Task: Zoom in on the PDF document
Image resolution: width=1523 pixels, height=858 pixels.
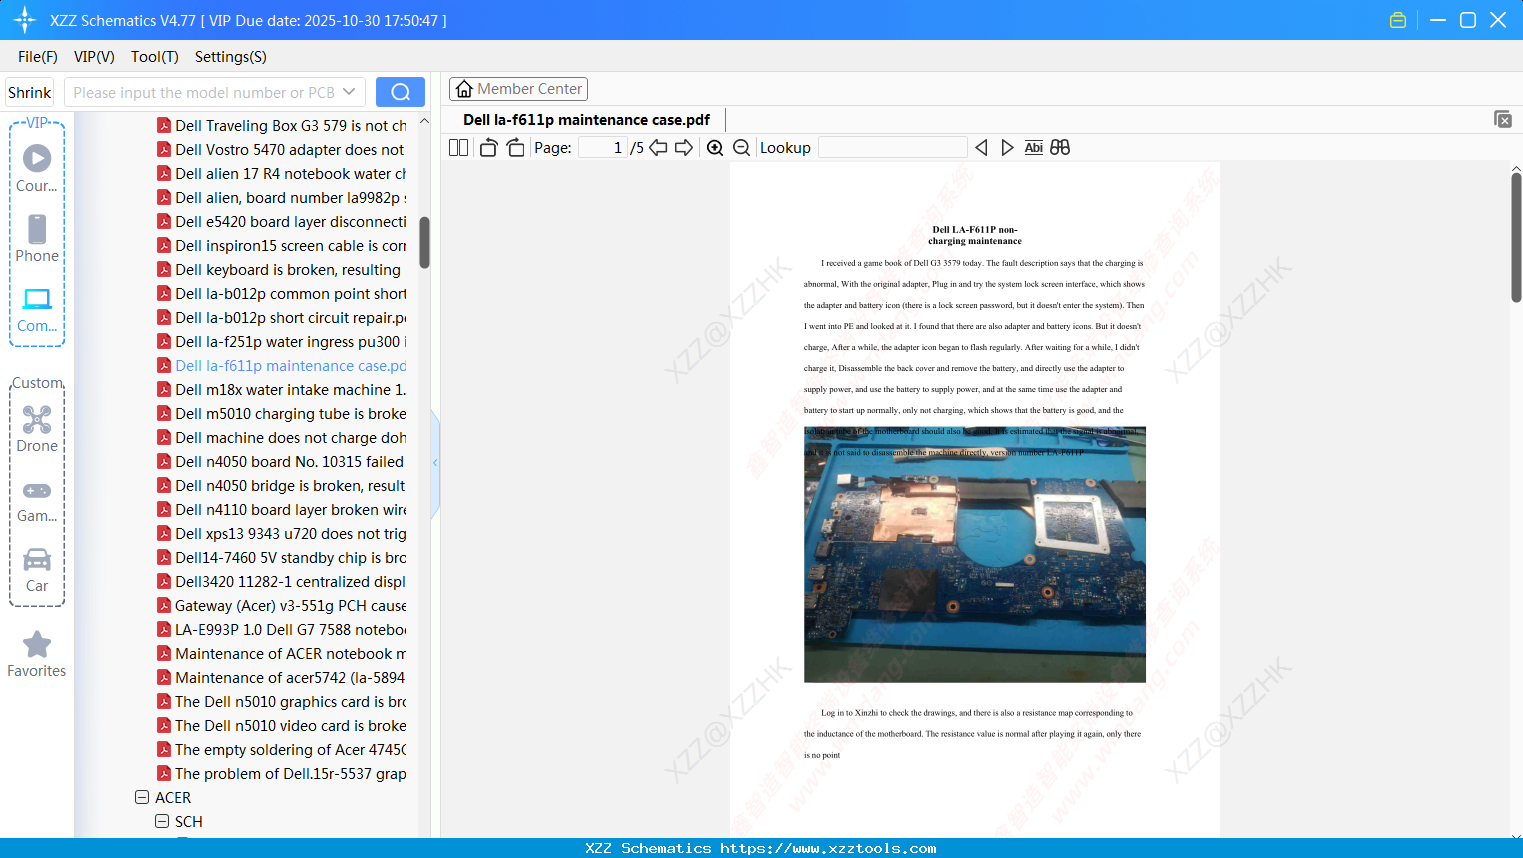Action: [x=715, y=147]
